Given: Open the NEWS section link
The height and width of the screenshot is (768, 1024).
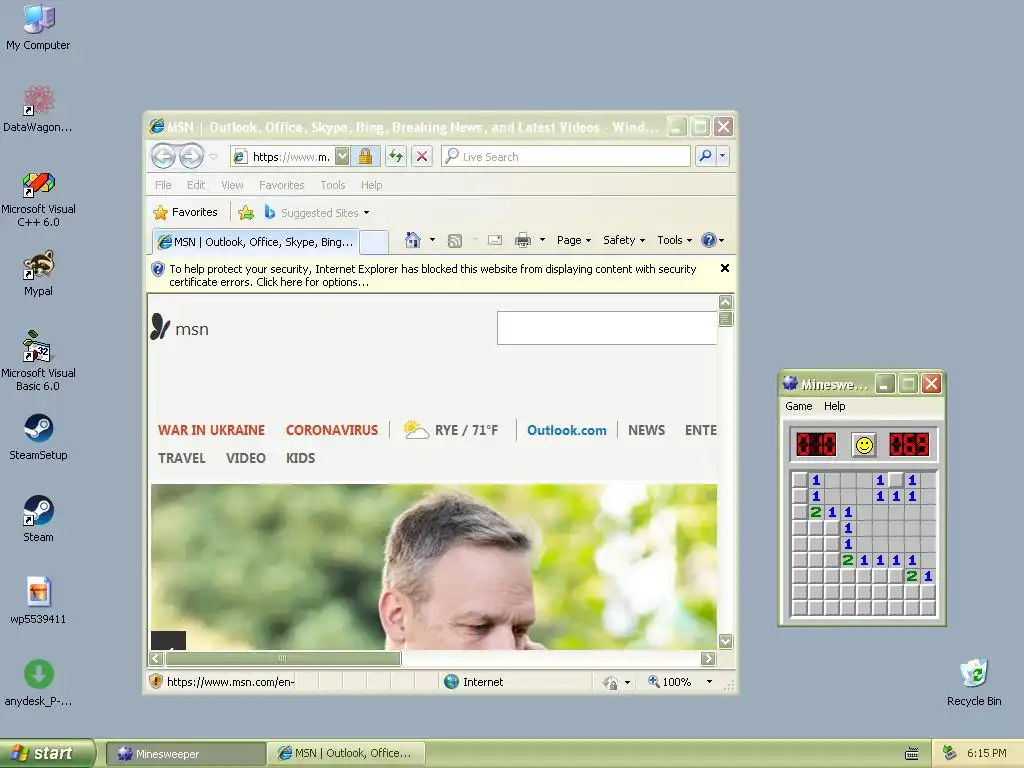Looking at the screenshot, I should 647,430.
